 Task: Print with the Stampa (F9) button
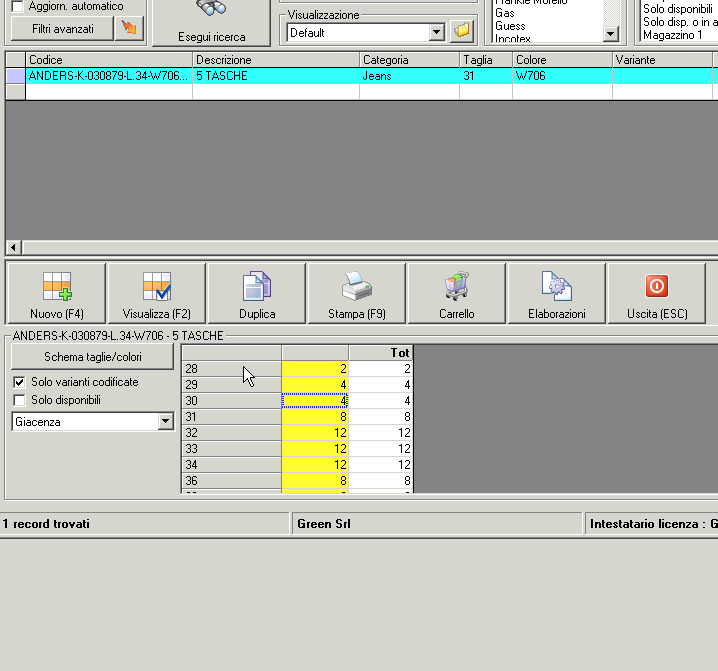pyautogui.click(x=357, y=293)
